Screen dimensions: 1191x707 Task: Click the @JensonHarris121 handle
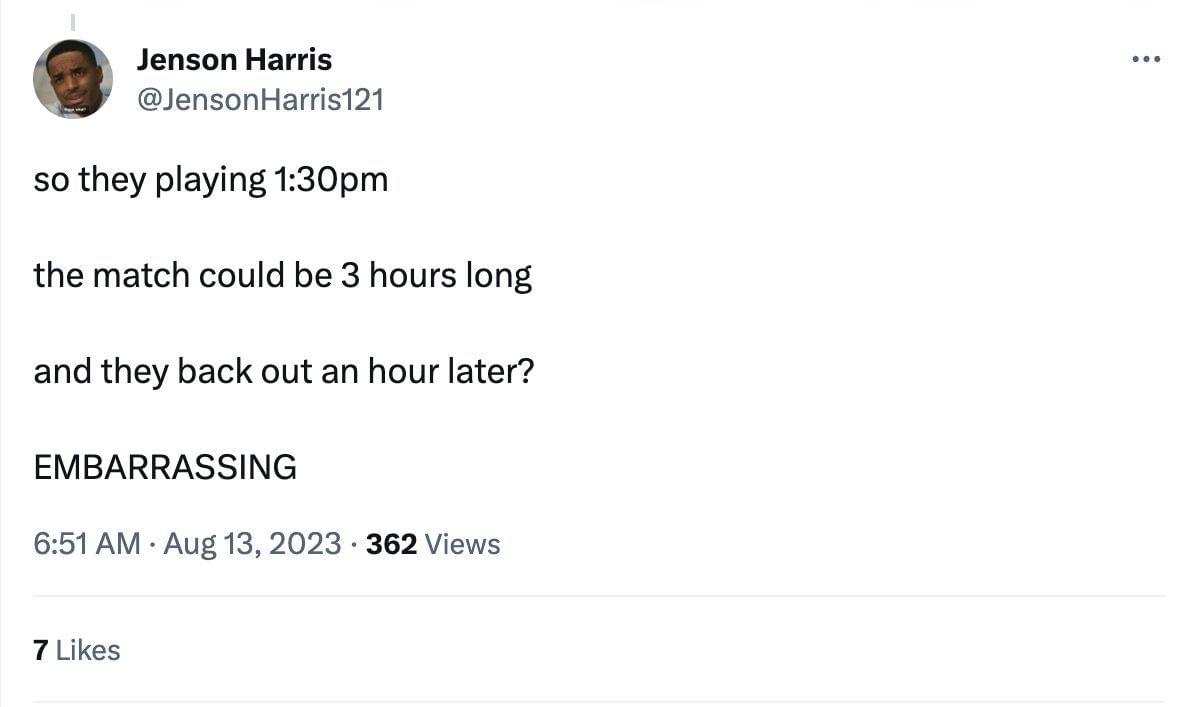click(x=260, y=99)
